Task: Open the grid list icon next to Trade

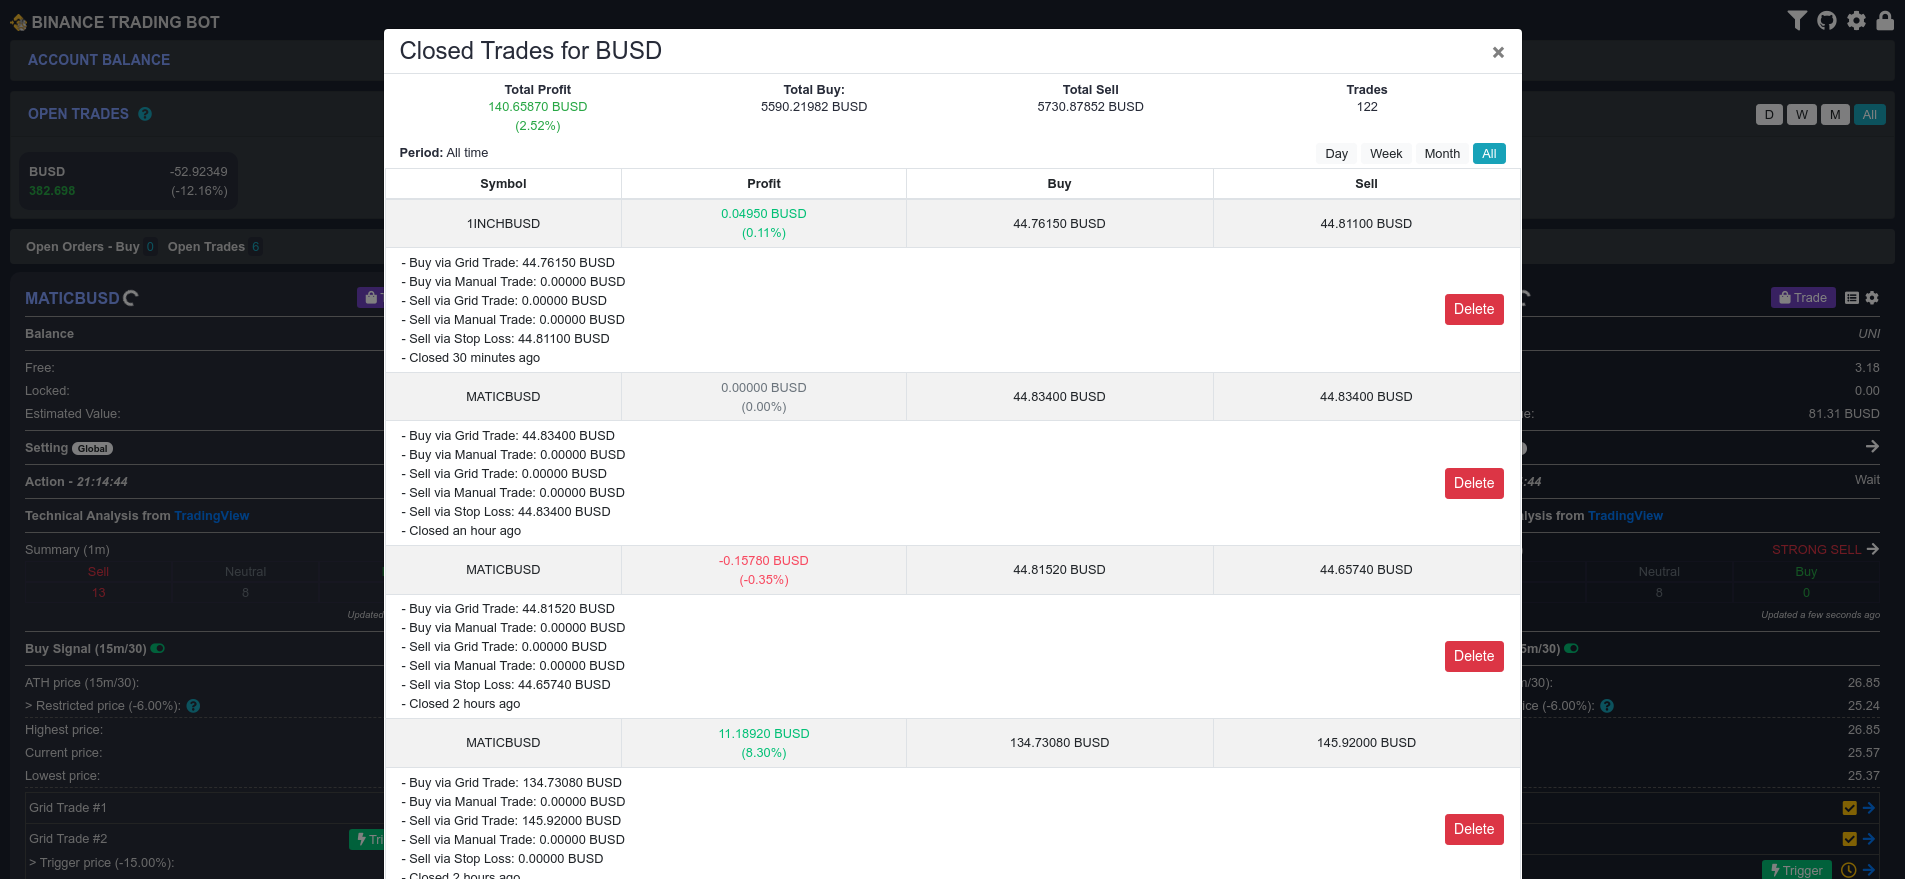Action: click(x=1852, y=298)
